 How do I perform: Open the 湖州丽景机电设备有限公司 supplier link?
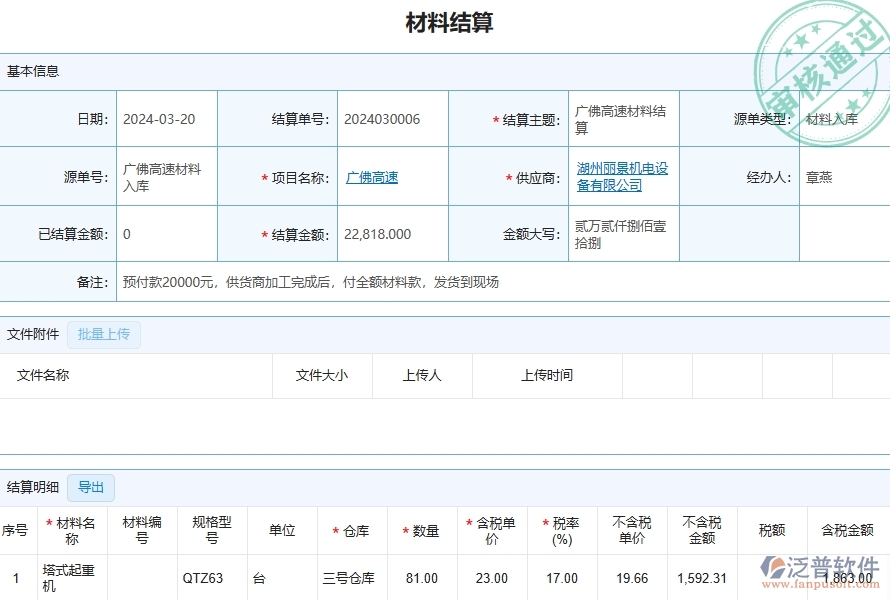[618, 176]
